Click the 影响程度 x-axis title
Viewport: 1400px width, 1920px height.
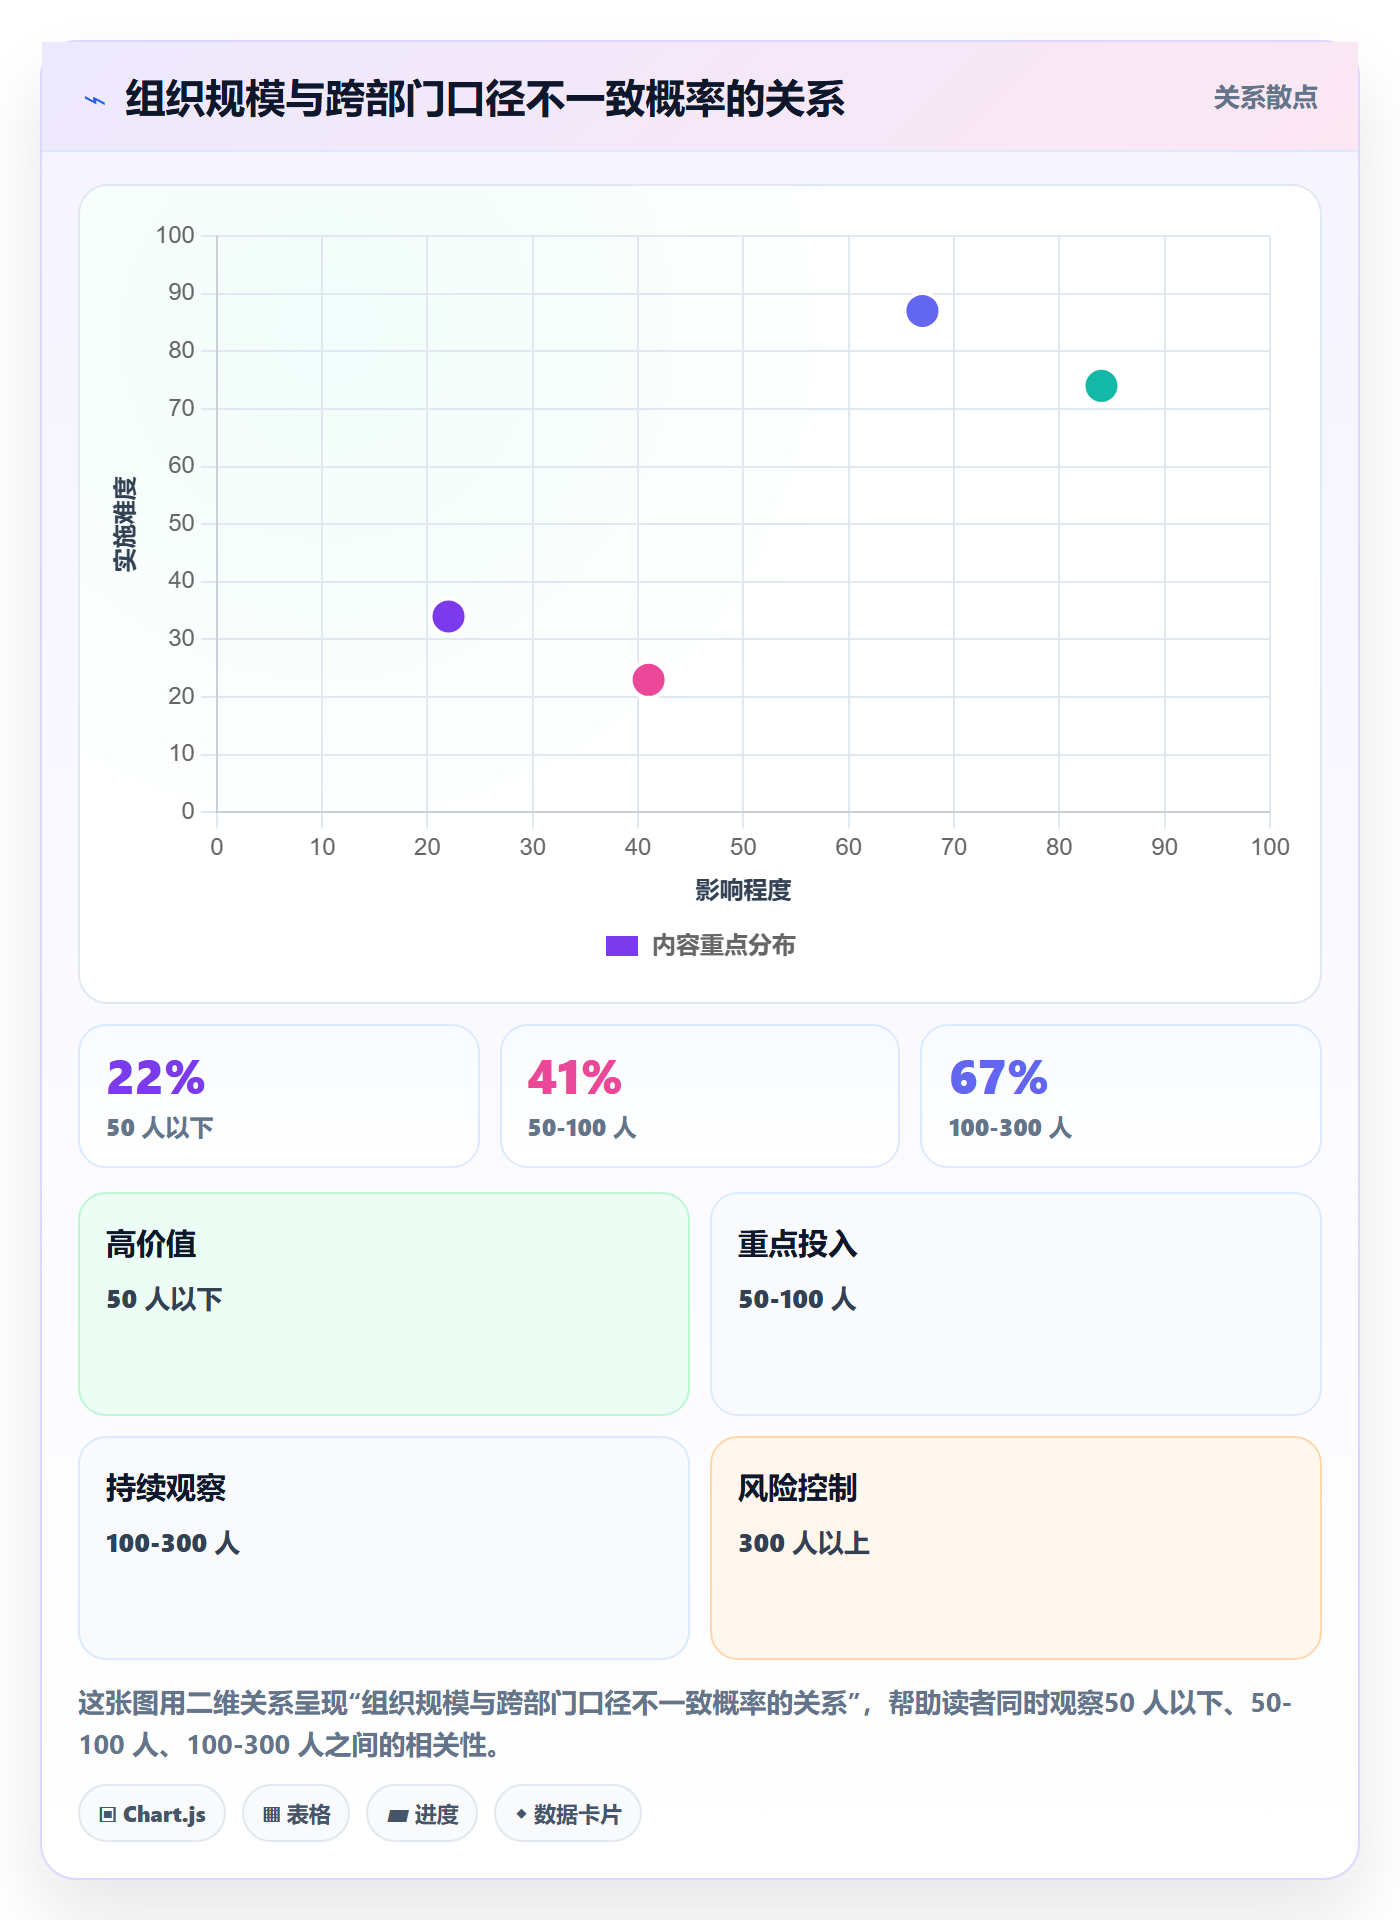click(x=743, y=890)
